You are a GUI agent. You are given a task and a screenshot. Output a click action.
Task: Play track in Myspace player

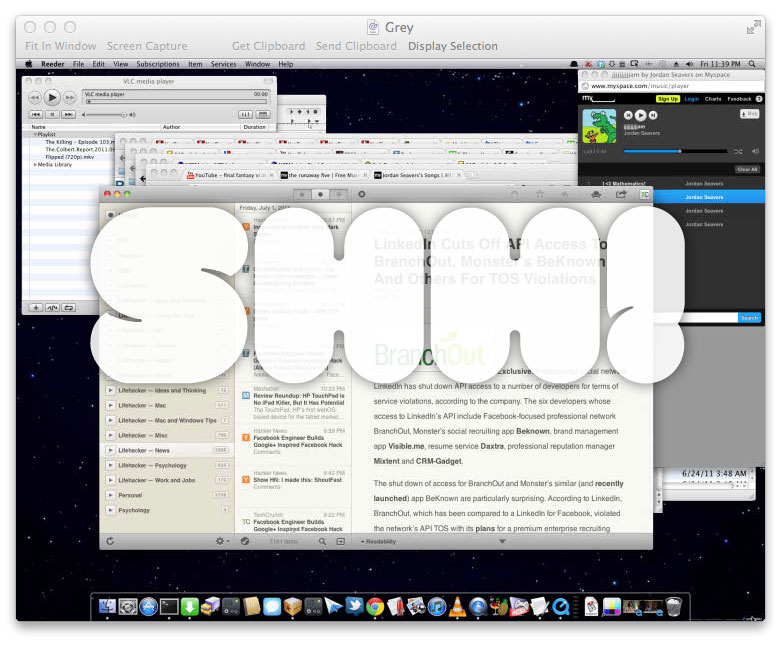(x=641, y=115)
